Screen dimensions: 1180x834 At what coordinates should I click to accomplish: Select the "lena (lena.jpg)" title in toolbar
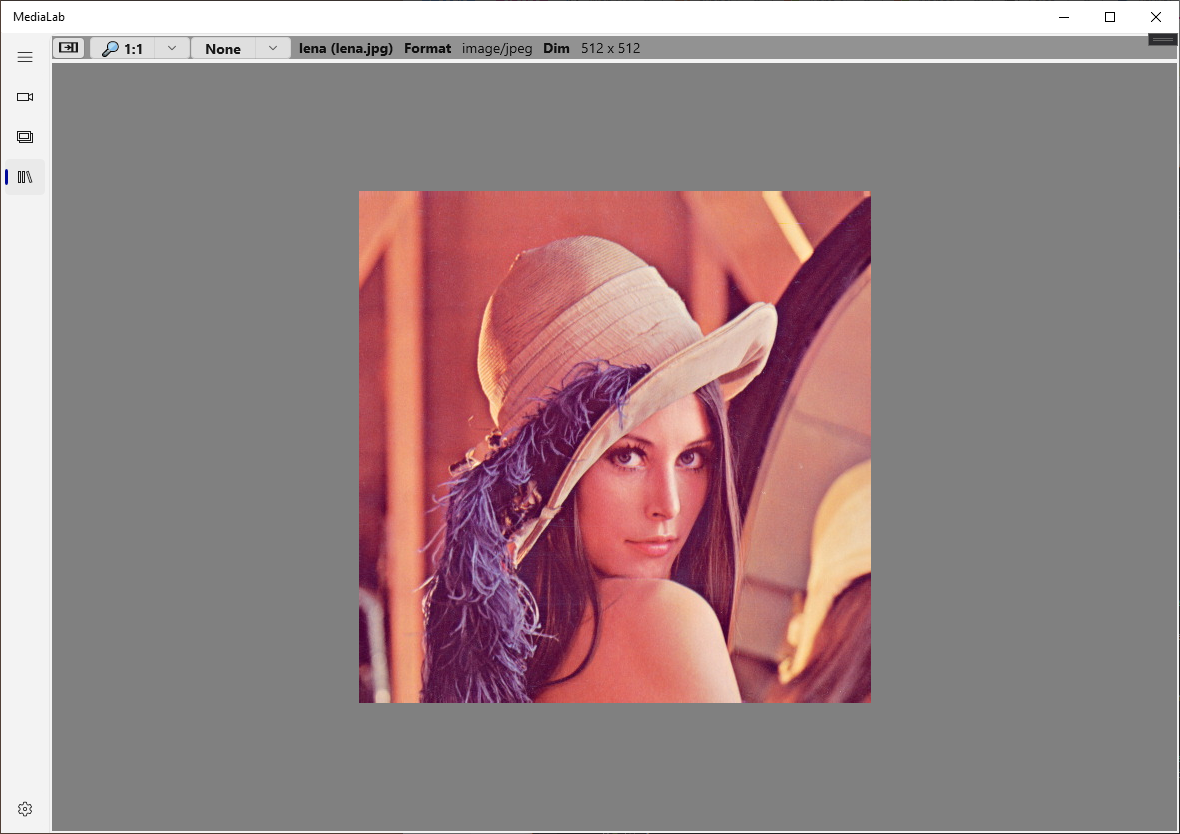[x=345, y=47]
